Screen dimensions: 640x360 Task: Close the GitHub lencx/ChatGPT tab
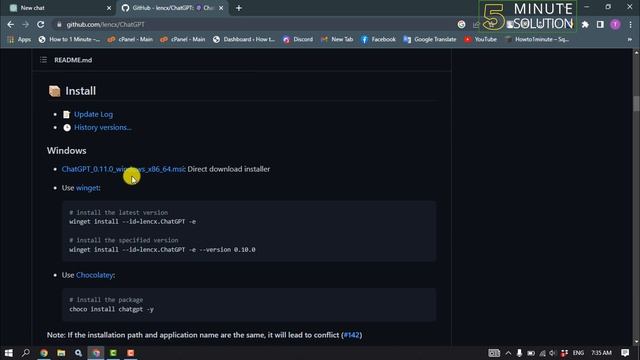pyautogui.click(x=221, y=8)
